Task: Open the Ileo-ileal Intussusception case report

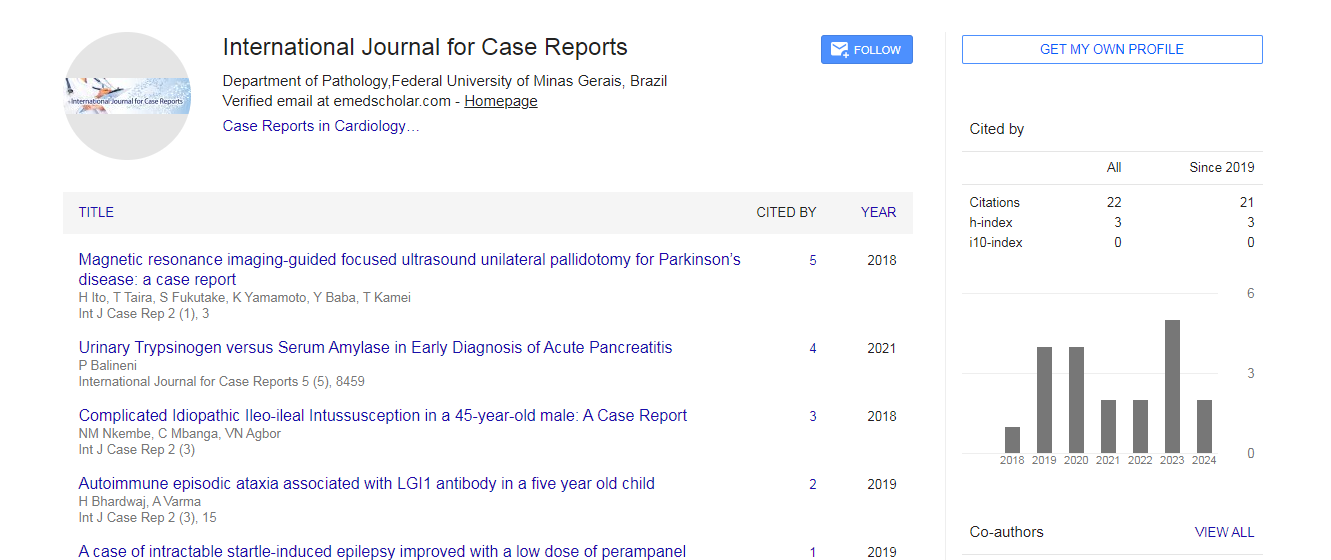Action: click(382, 416)
